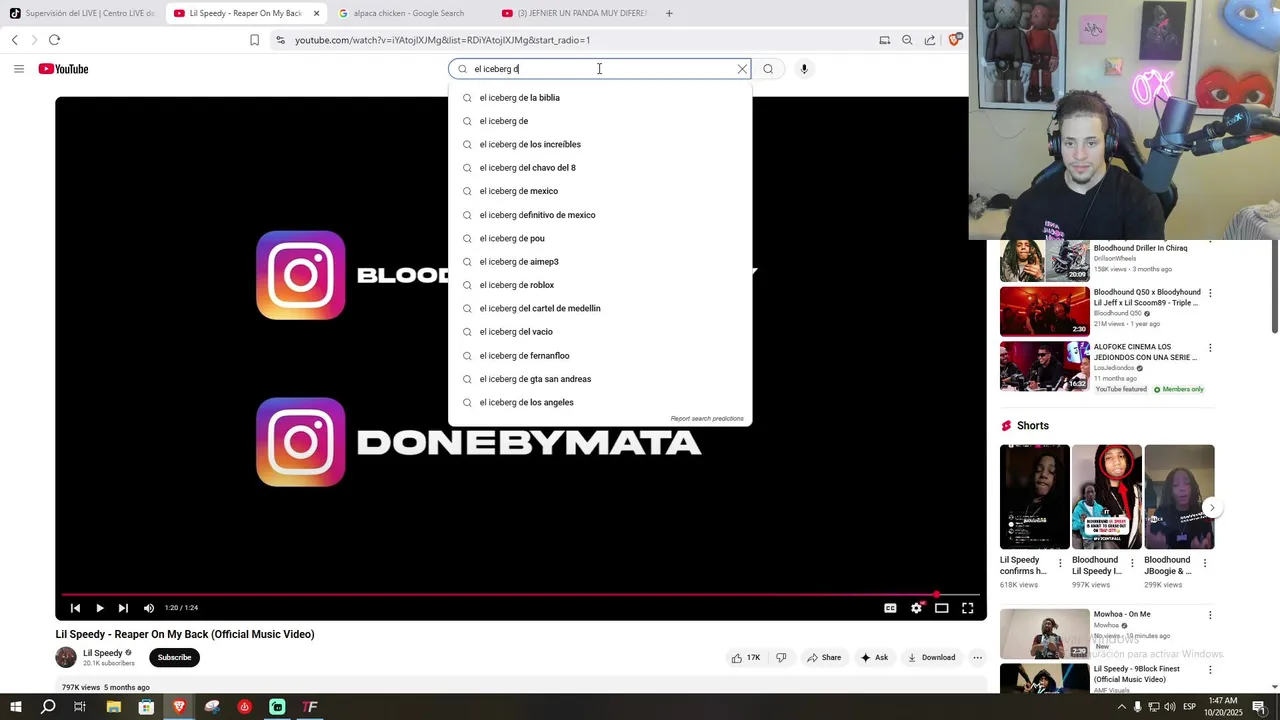The height and width of the screenshot is (720, 1280).
Task: Share the video with the Share button
Action: pos(824,657)
